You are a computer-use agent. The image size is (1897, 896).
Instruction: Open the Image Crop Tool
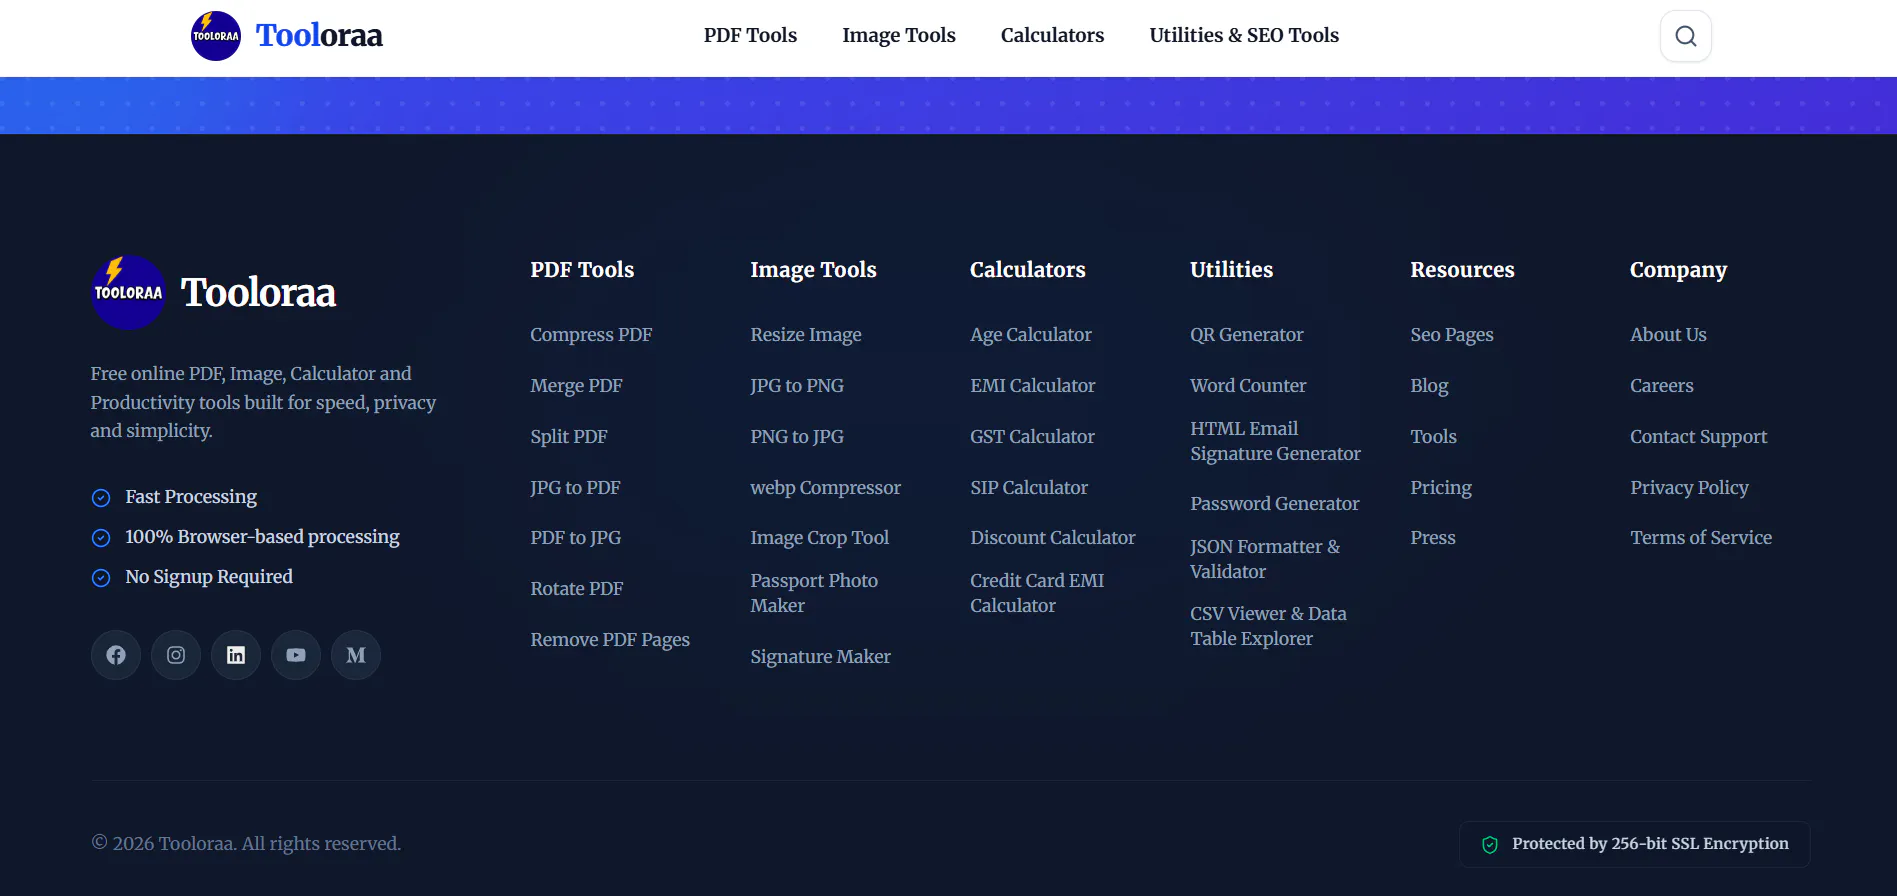[819, 538]
